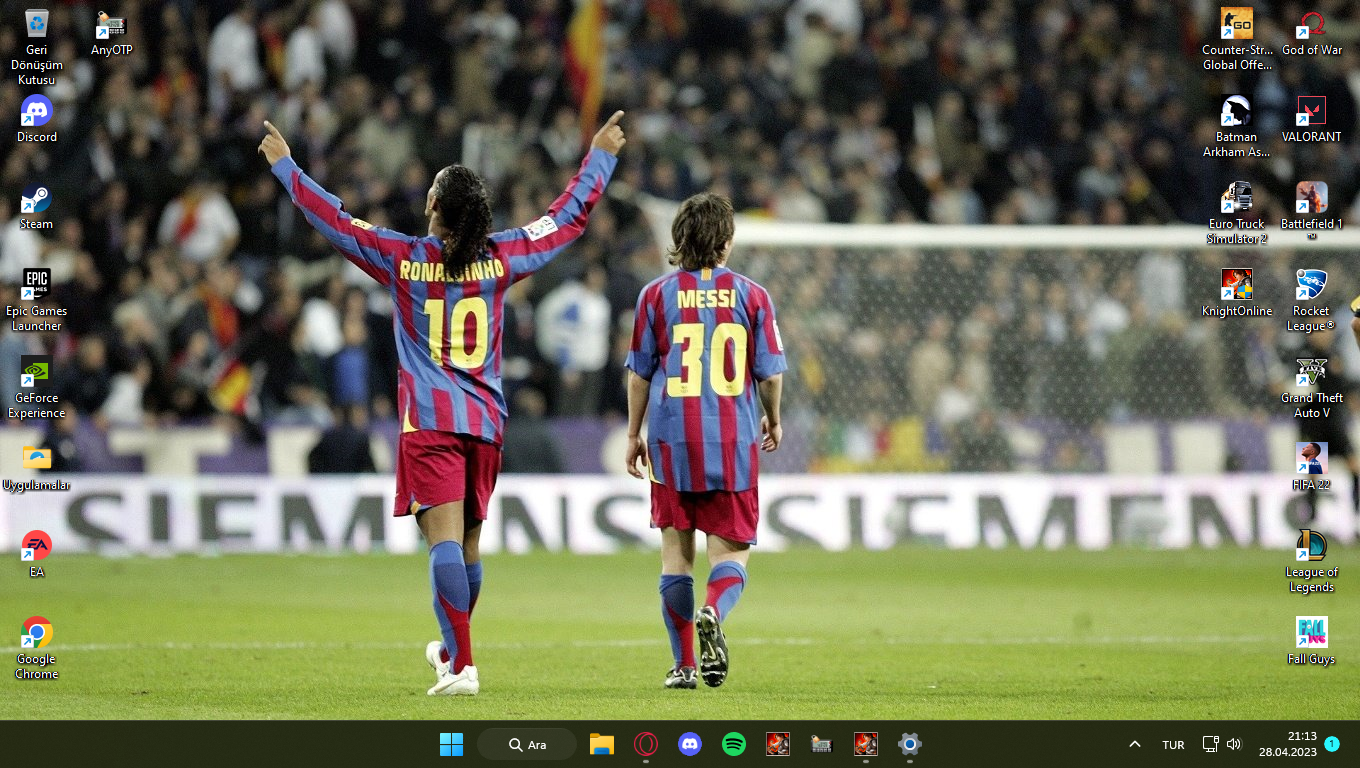Open the taskbar game icon right of AnyOTP

point(866,744)
